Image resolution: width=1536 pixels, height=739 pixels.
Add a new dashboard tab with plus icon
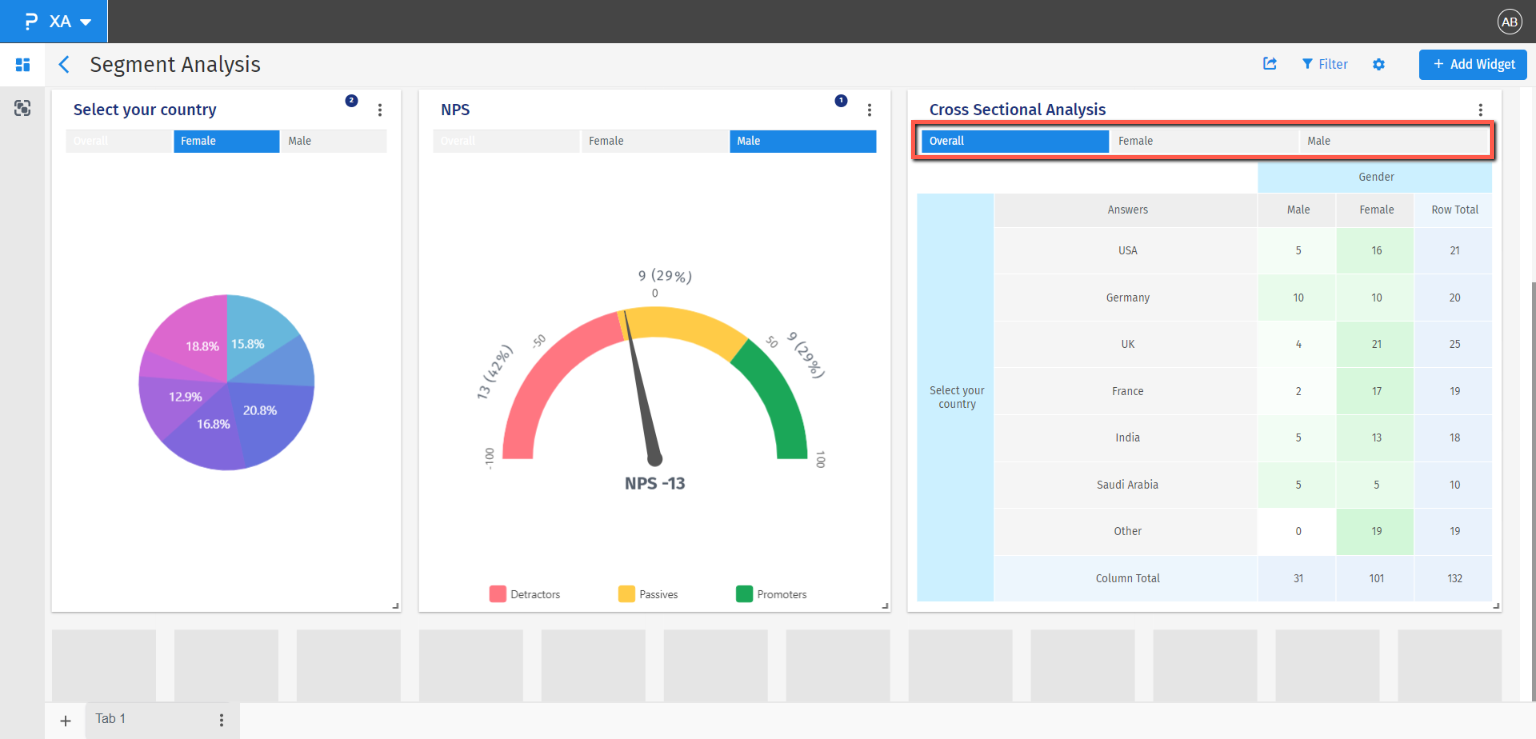pyautogui.click(x=66, y=720)
